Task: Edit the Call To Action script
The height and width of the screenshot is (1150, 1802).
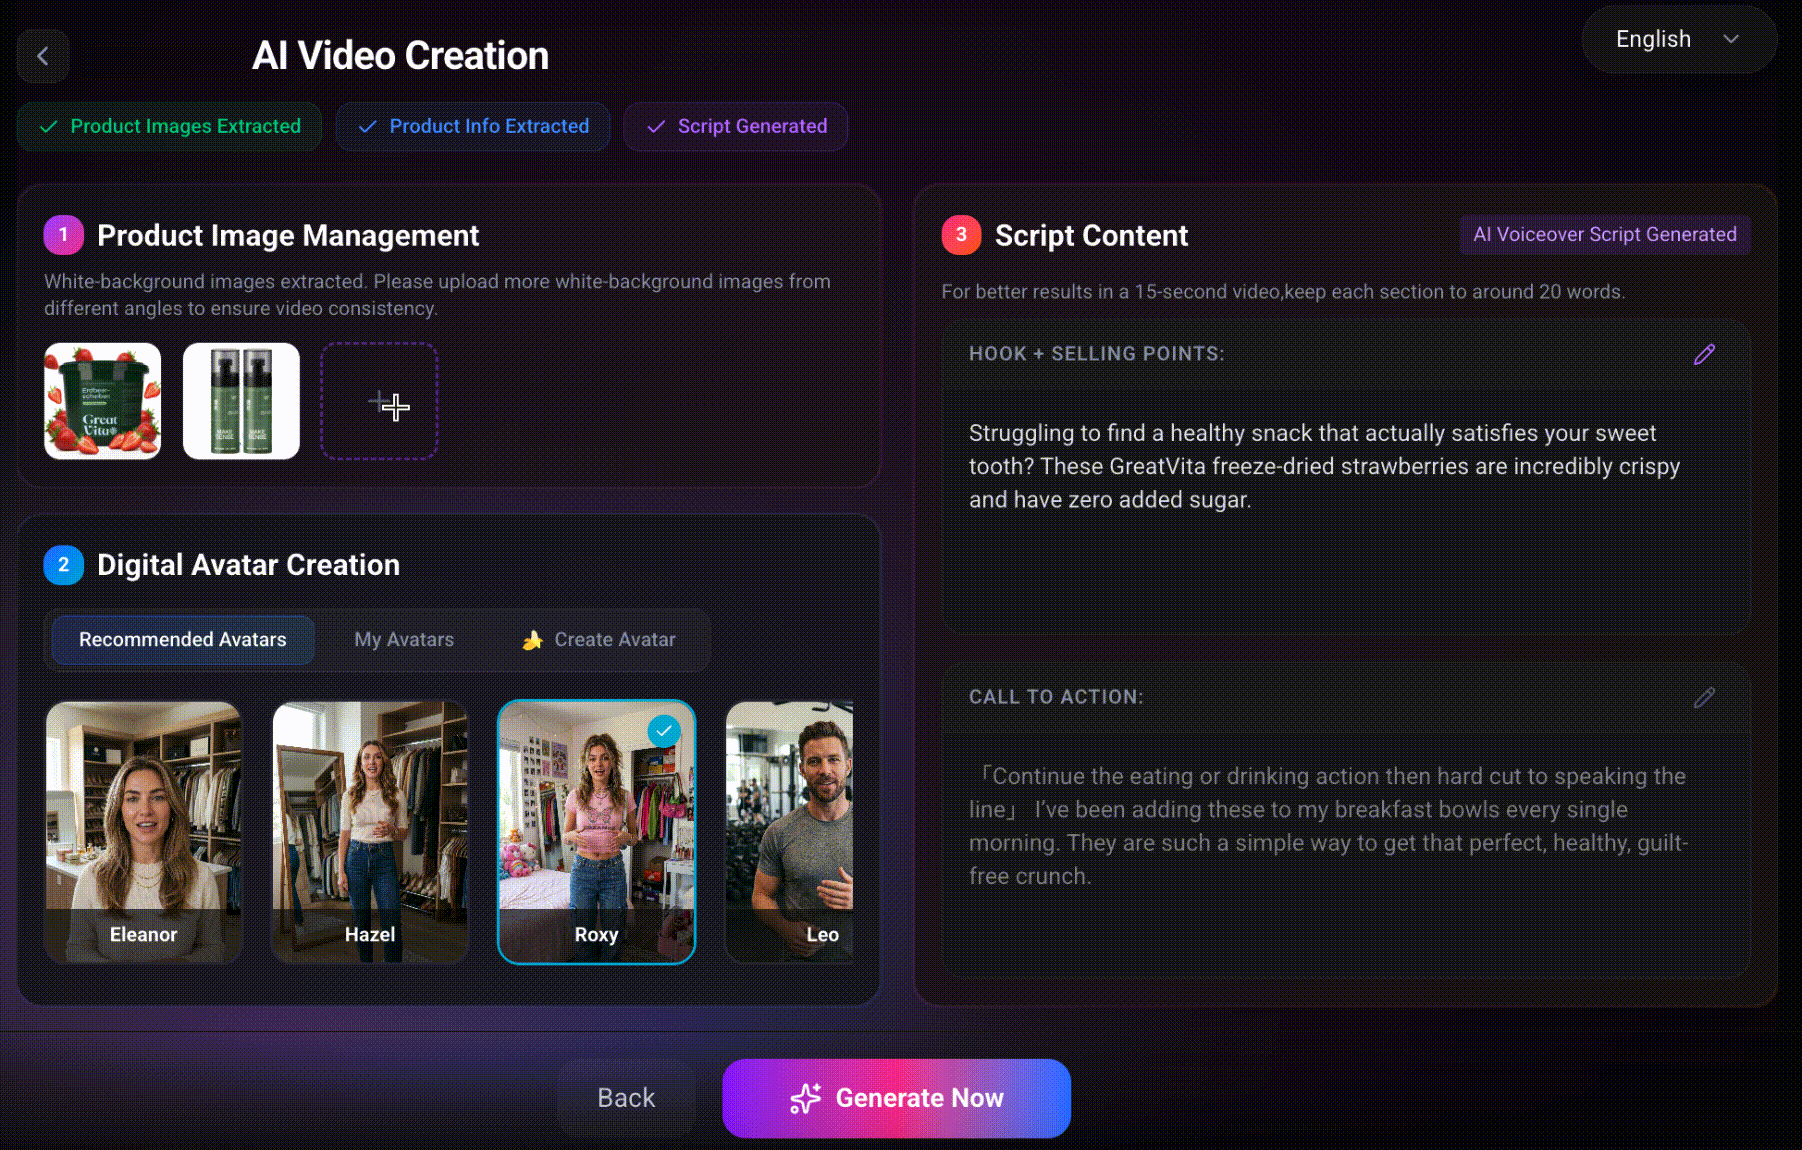Action: (x=1704, y=698)
